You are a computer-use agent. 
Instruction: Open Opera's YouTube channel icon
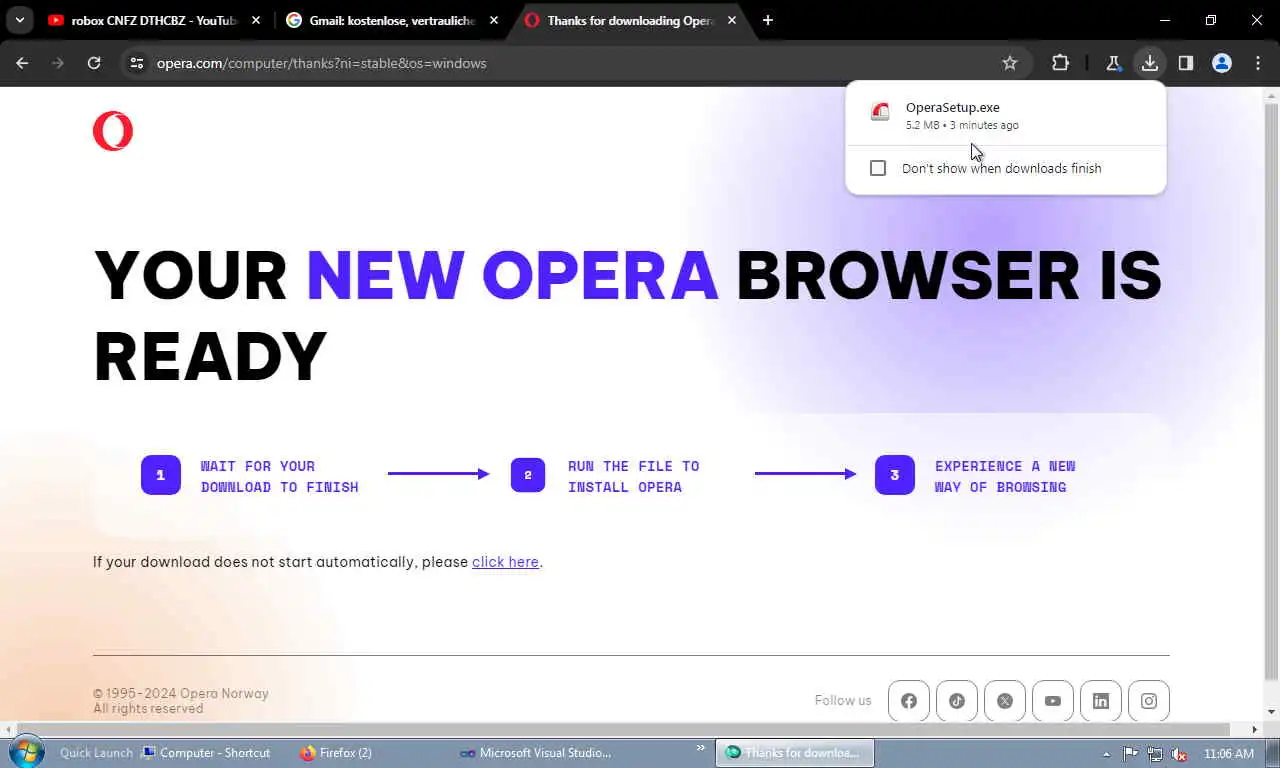point(1053,701)
